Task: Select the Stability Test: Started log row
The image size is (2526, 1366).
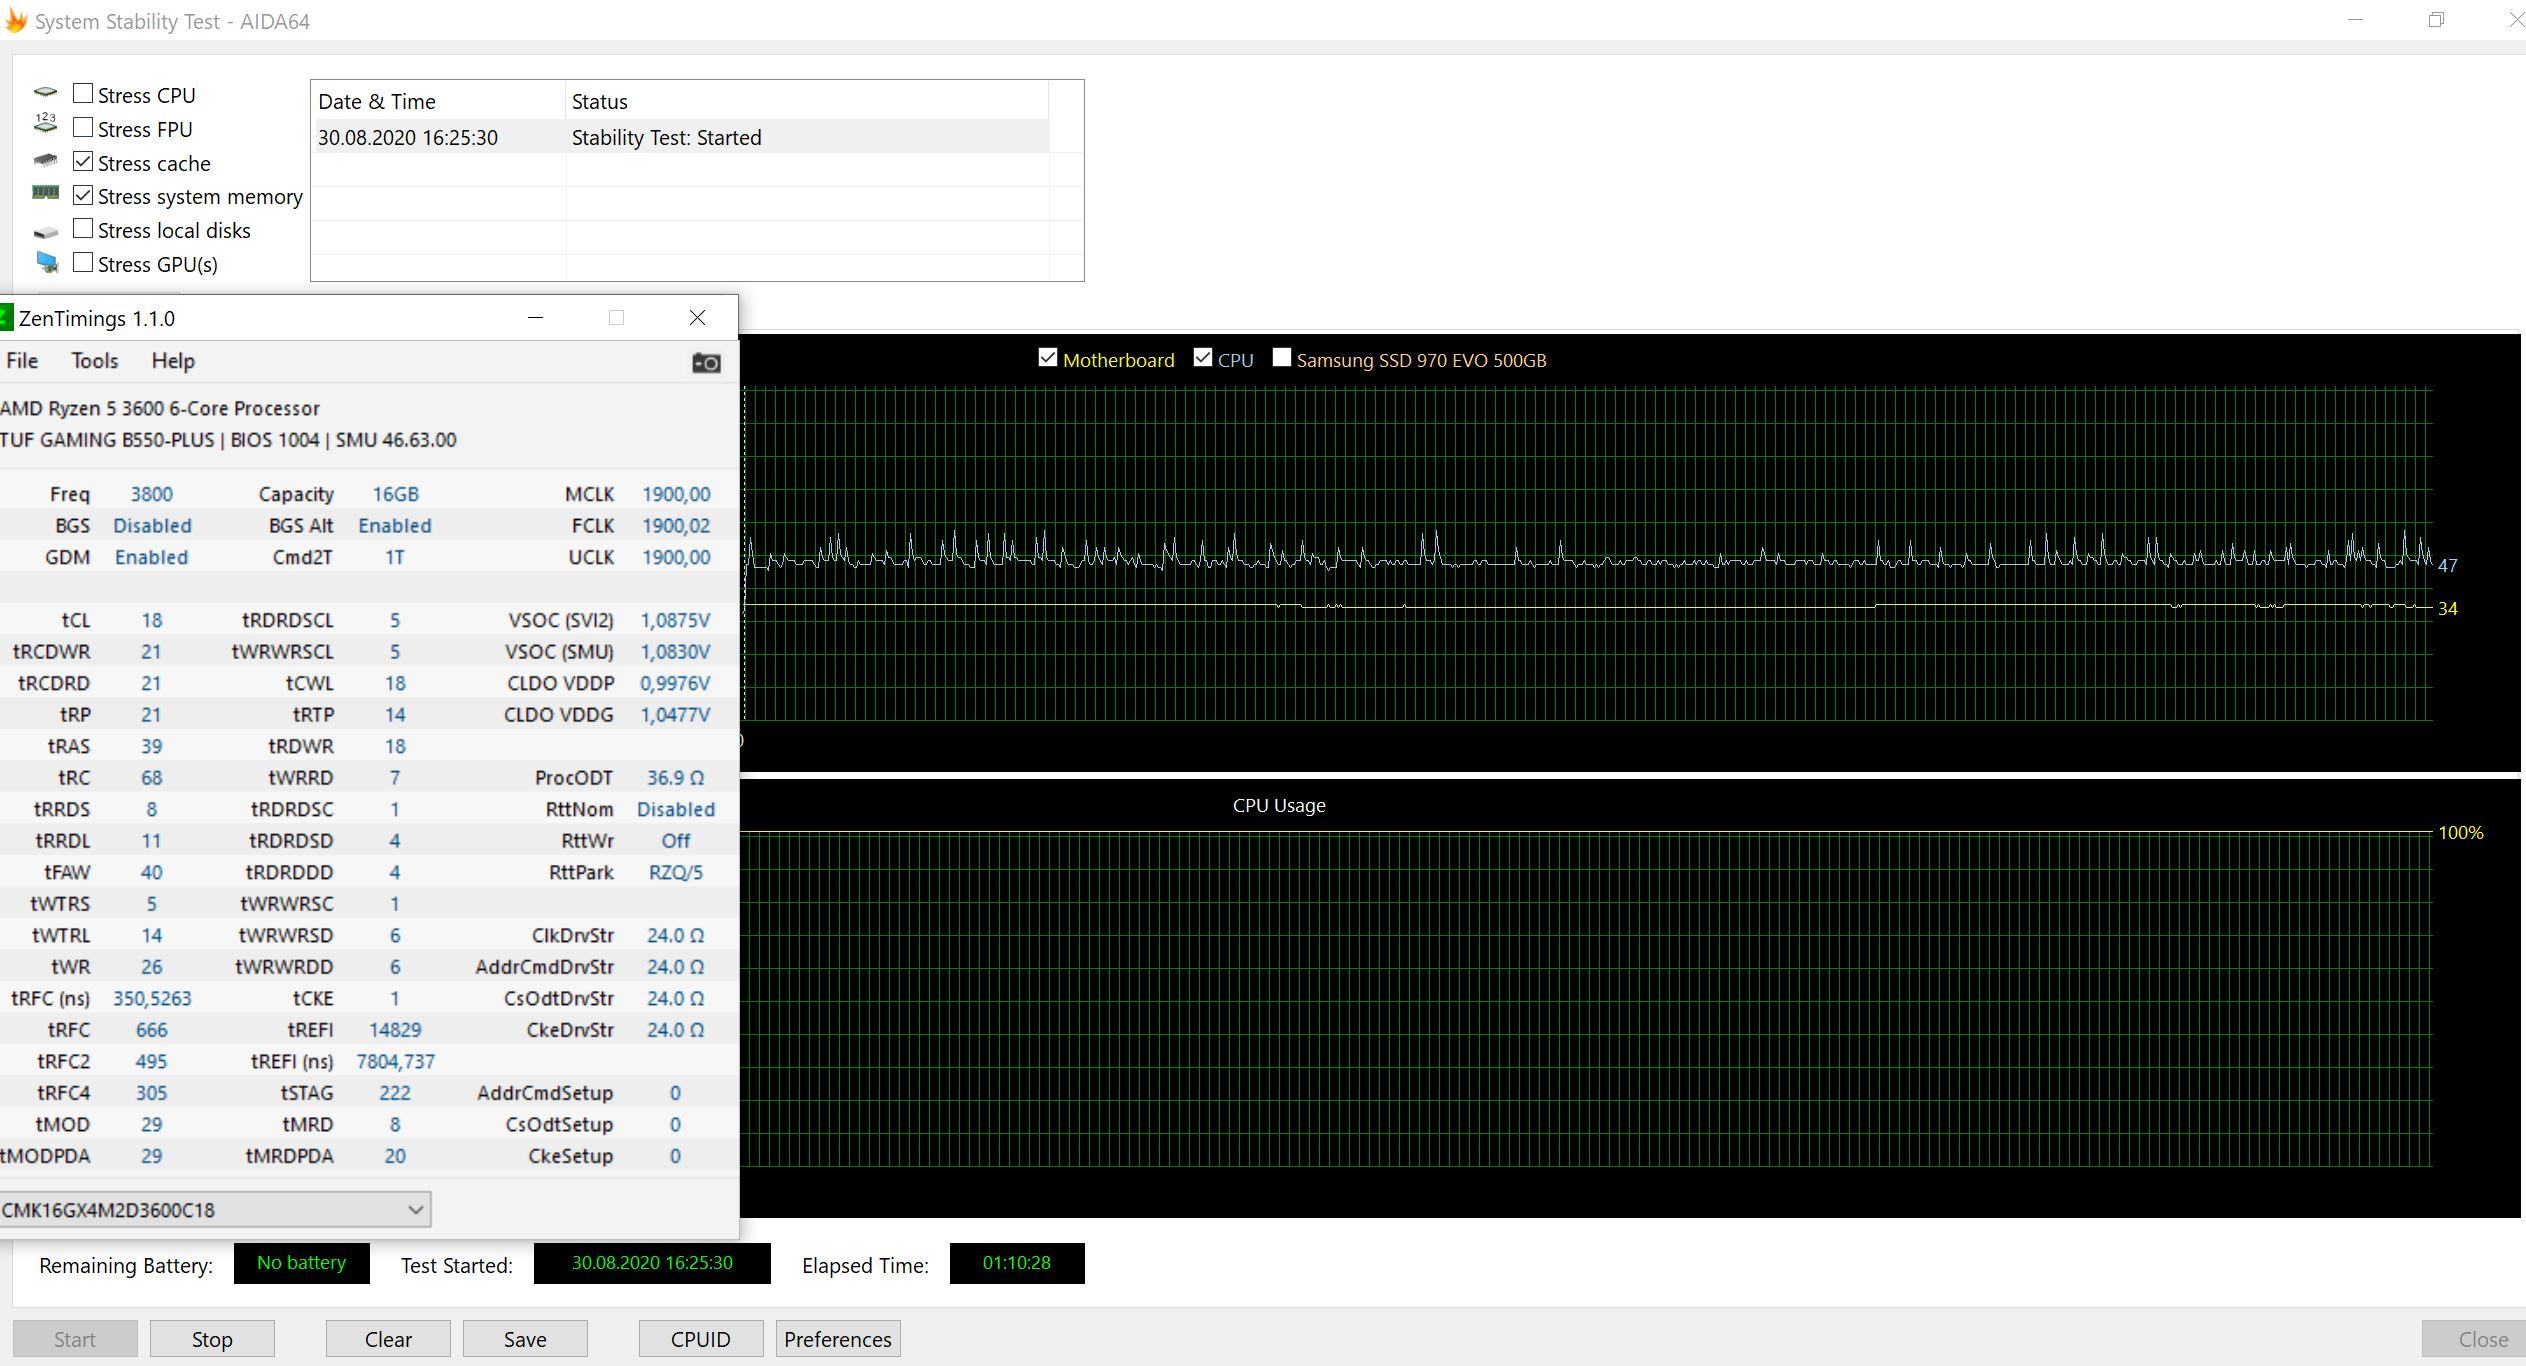Action: click(x=680, y=137)
